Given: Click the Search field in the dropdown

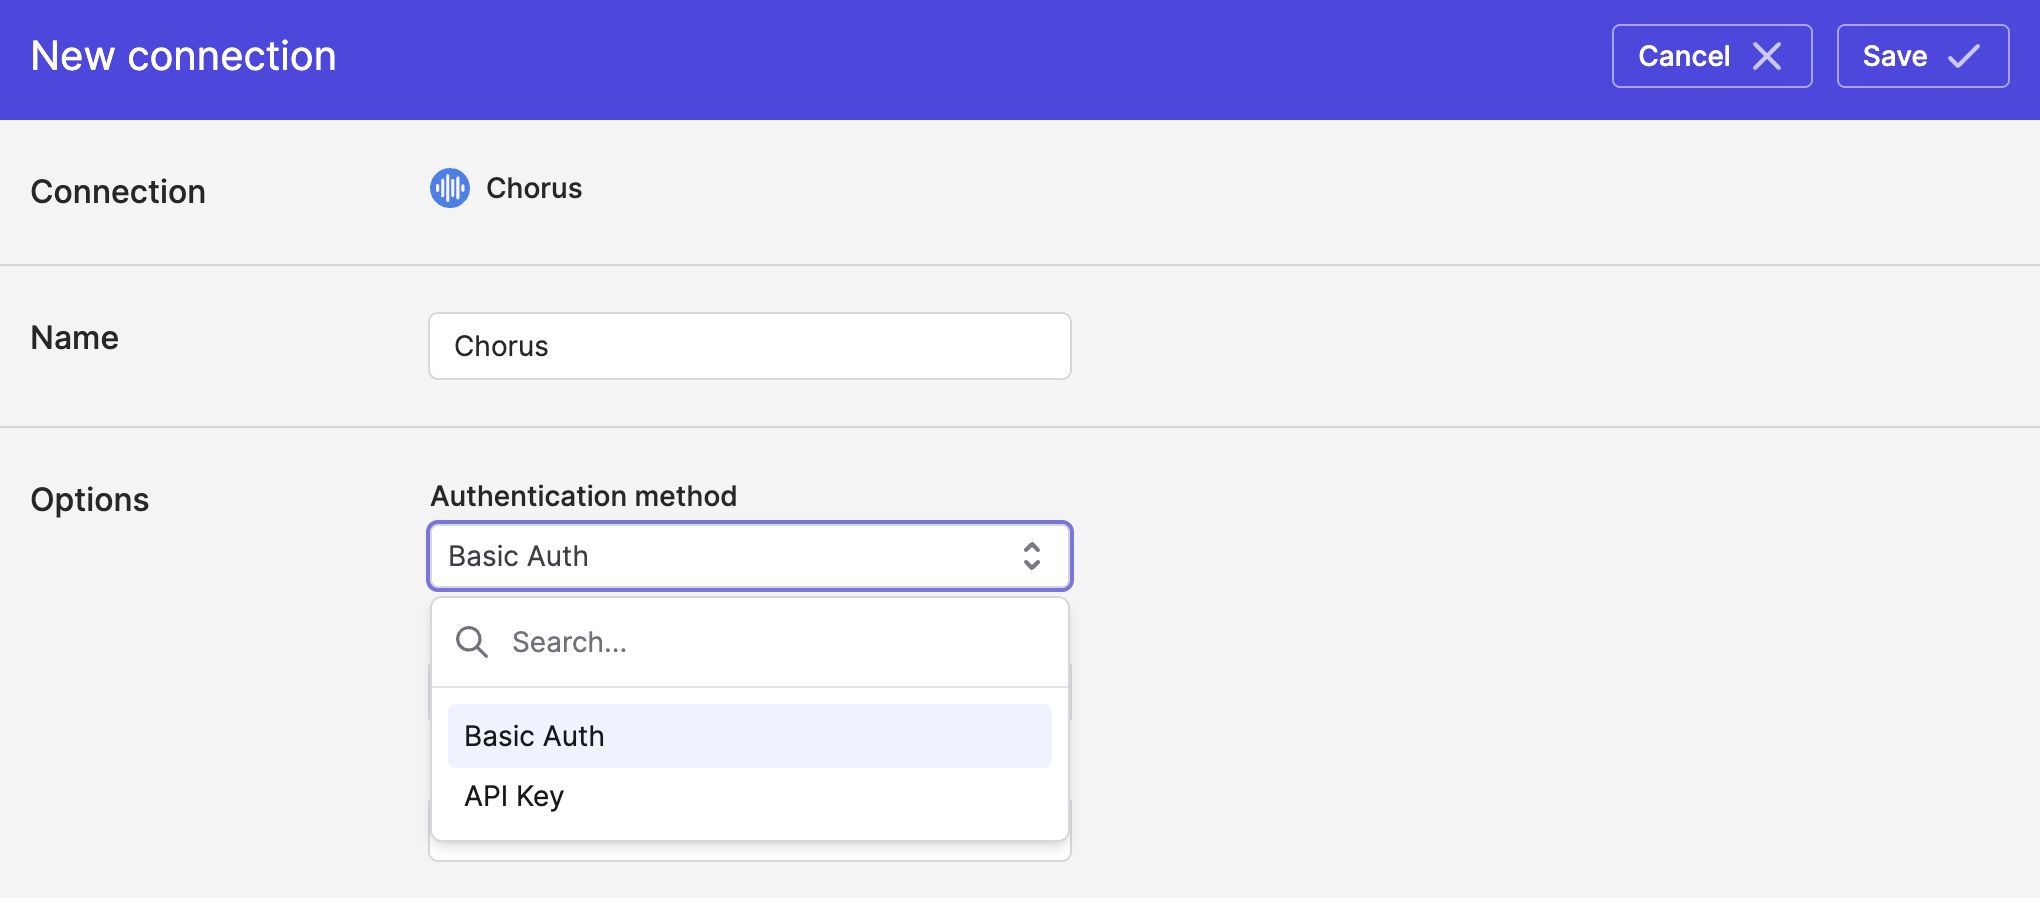Looking at the screenshot, I should (x=750, y=642).
